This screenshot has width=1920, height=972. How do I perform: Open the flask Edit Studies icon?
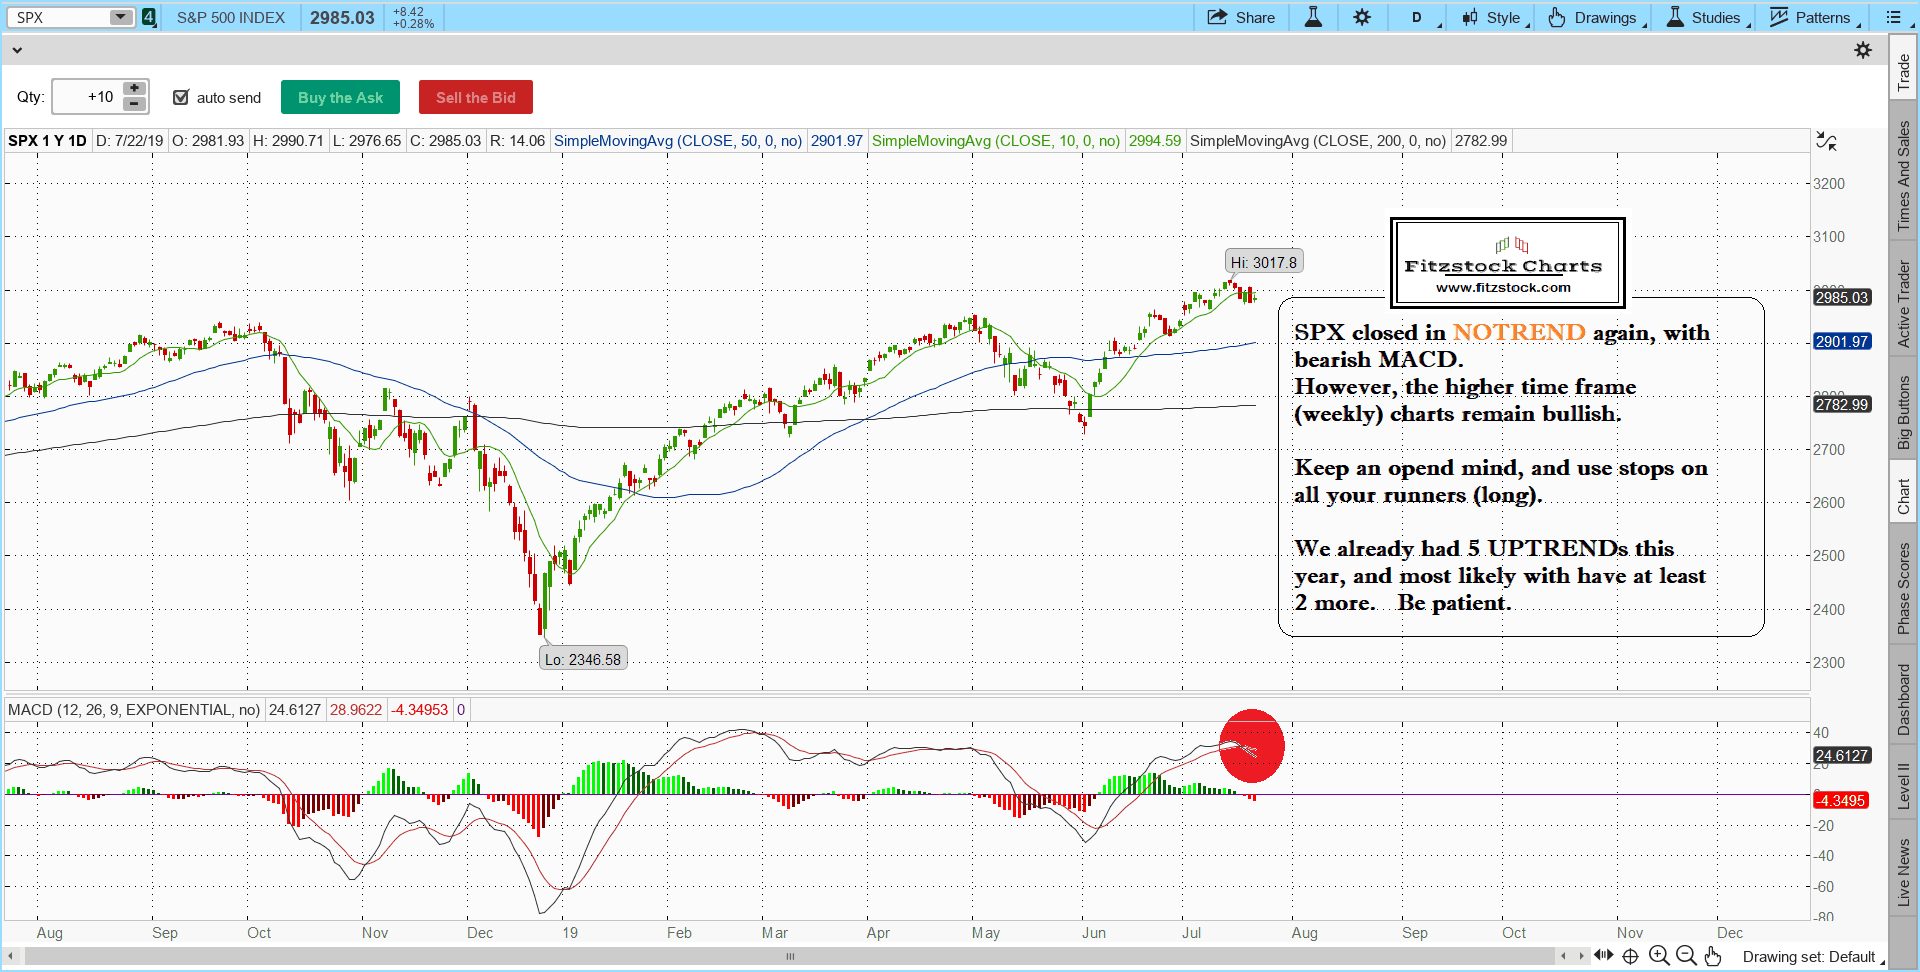point(1313,17)
